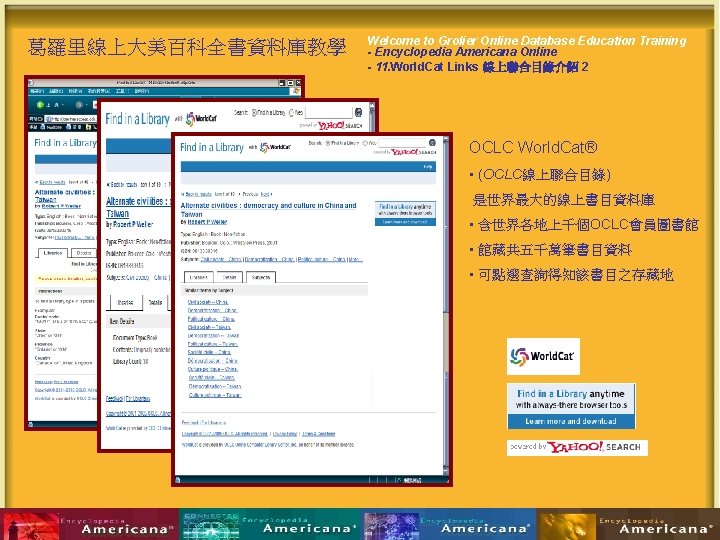Viewport: 720px width, 540px height.
Task: Click 'Civil society -- Taiwan' link in subject list
Action: coord(209,327)
